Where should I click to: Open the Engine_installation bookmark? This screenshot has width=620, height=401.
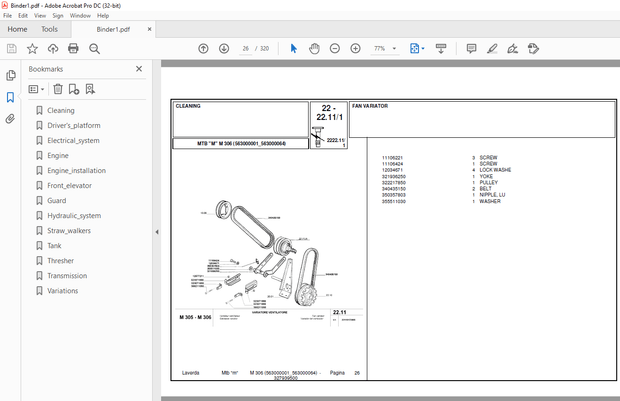pyautogui.click(x=76, y=170)
